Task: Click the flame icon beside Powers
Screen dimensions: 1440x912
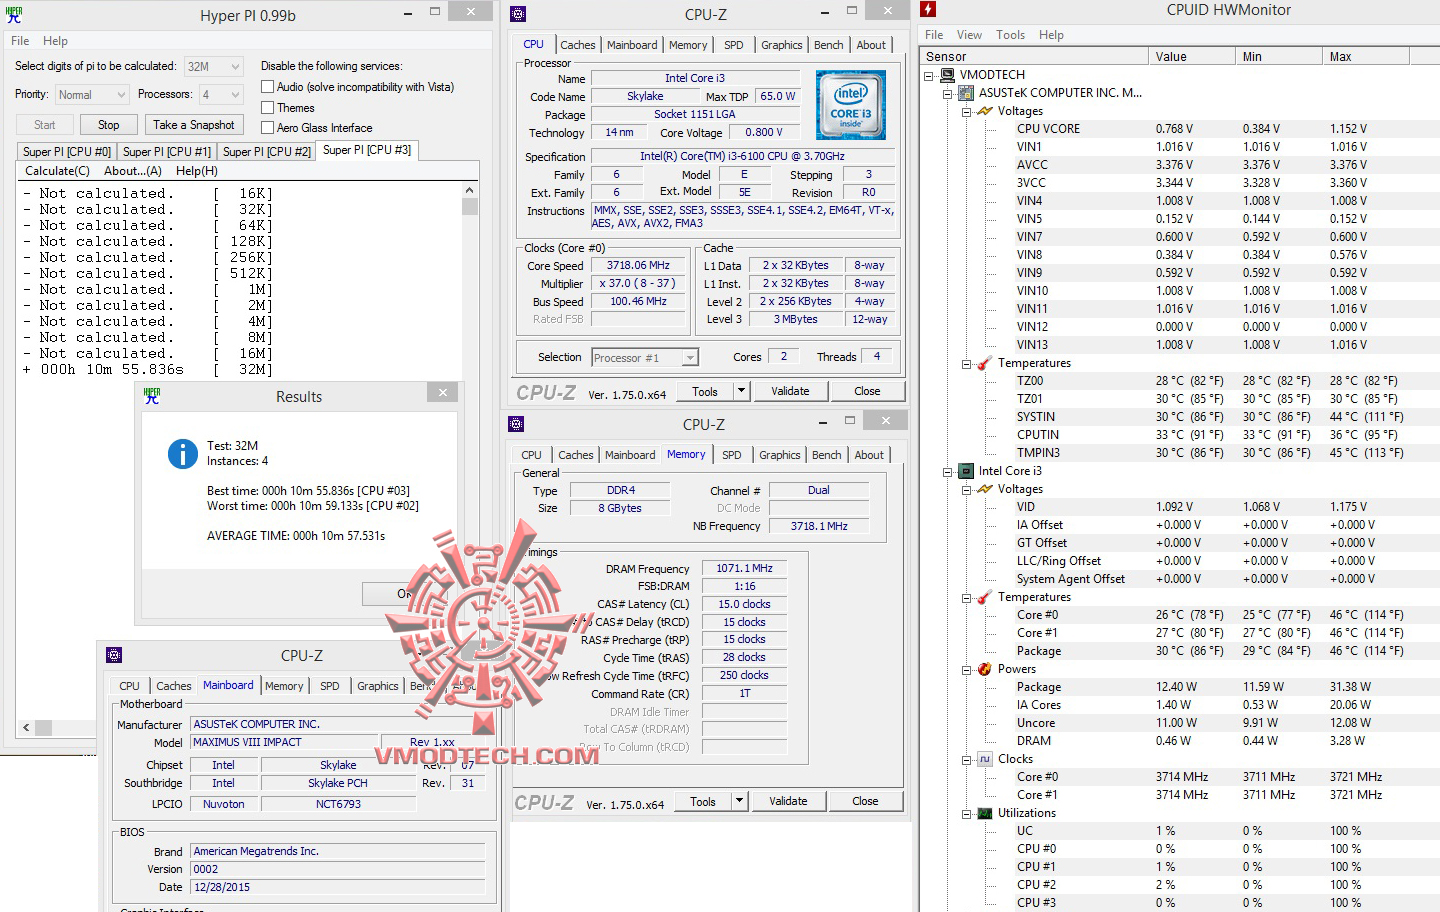Action: [985, 669]
